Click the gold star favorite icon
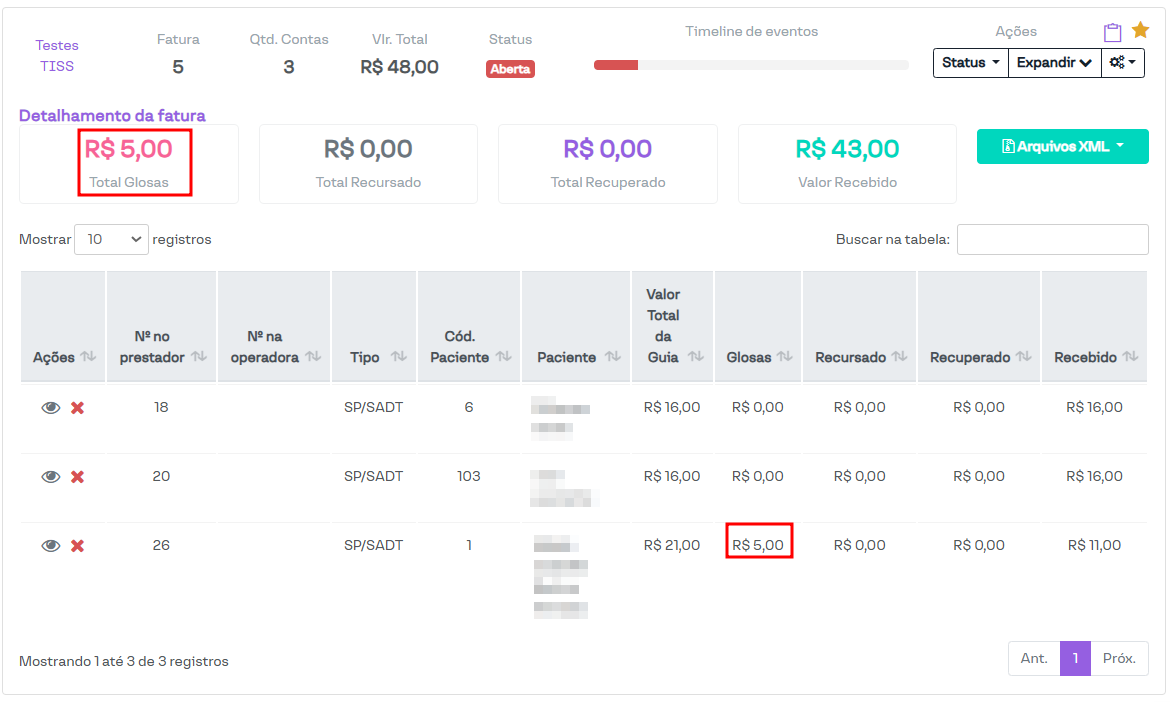This screenshot has width=1175, height=702. pyautogui.click(x=1140, y=31)
